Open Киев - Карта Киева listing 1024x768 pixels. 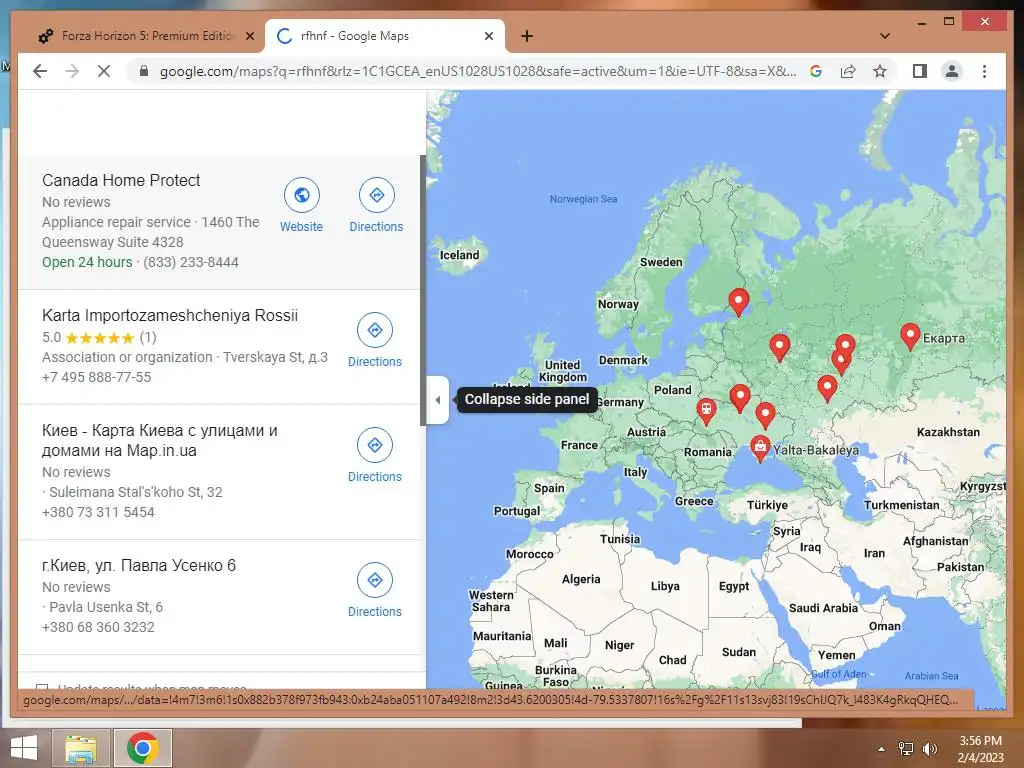point(159,440)
